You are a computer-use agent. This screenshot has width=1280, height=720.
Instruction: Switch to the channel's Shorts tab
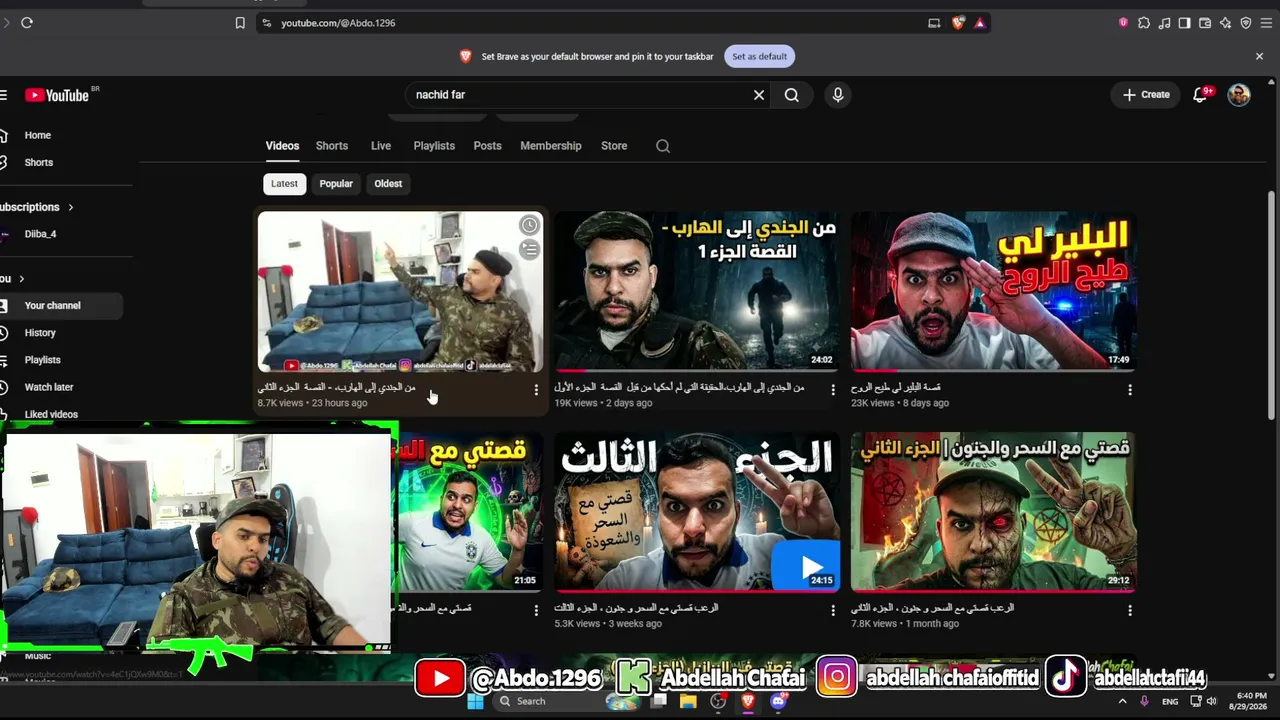[x=332, y=146]
